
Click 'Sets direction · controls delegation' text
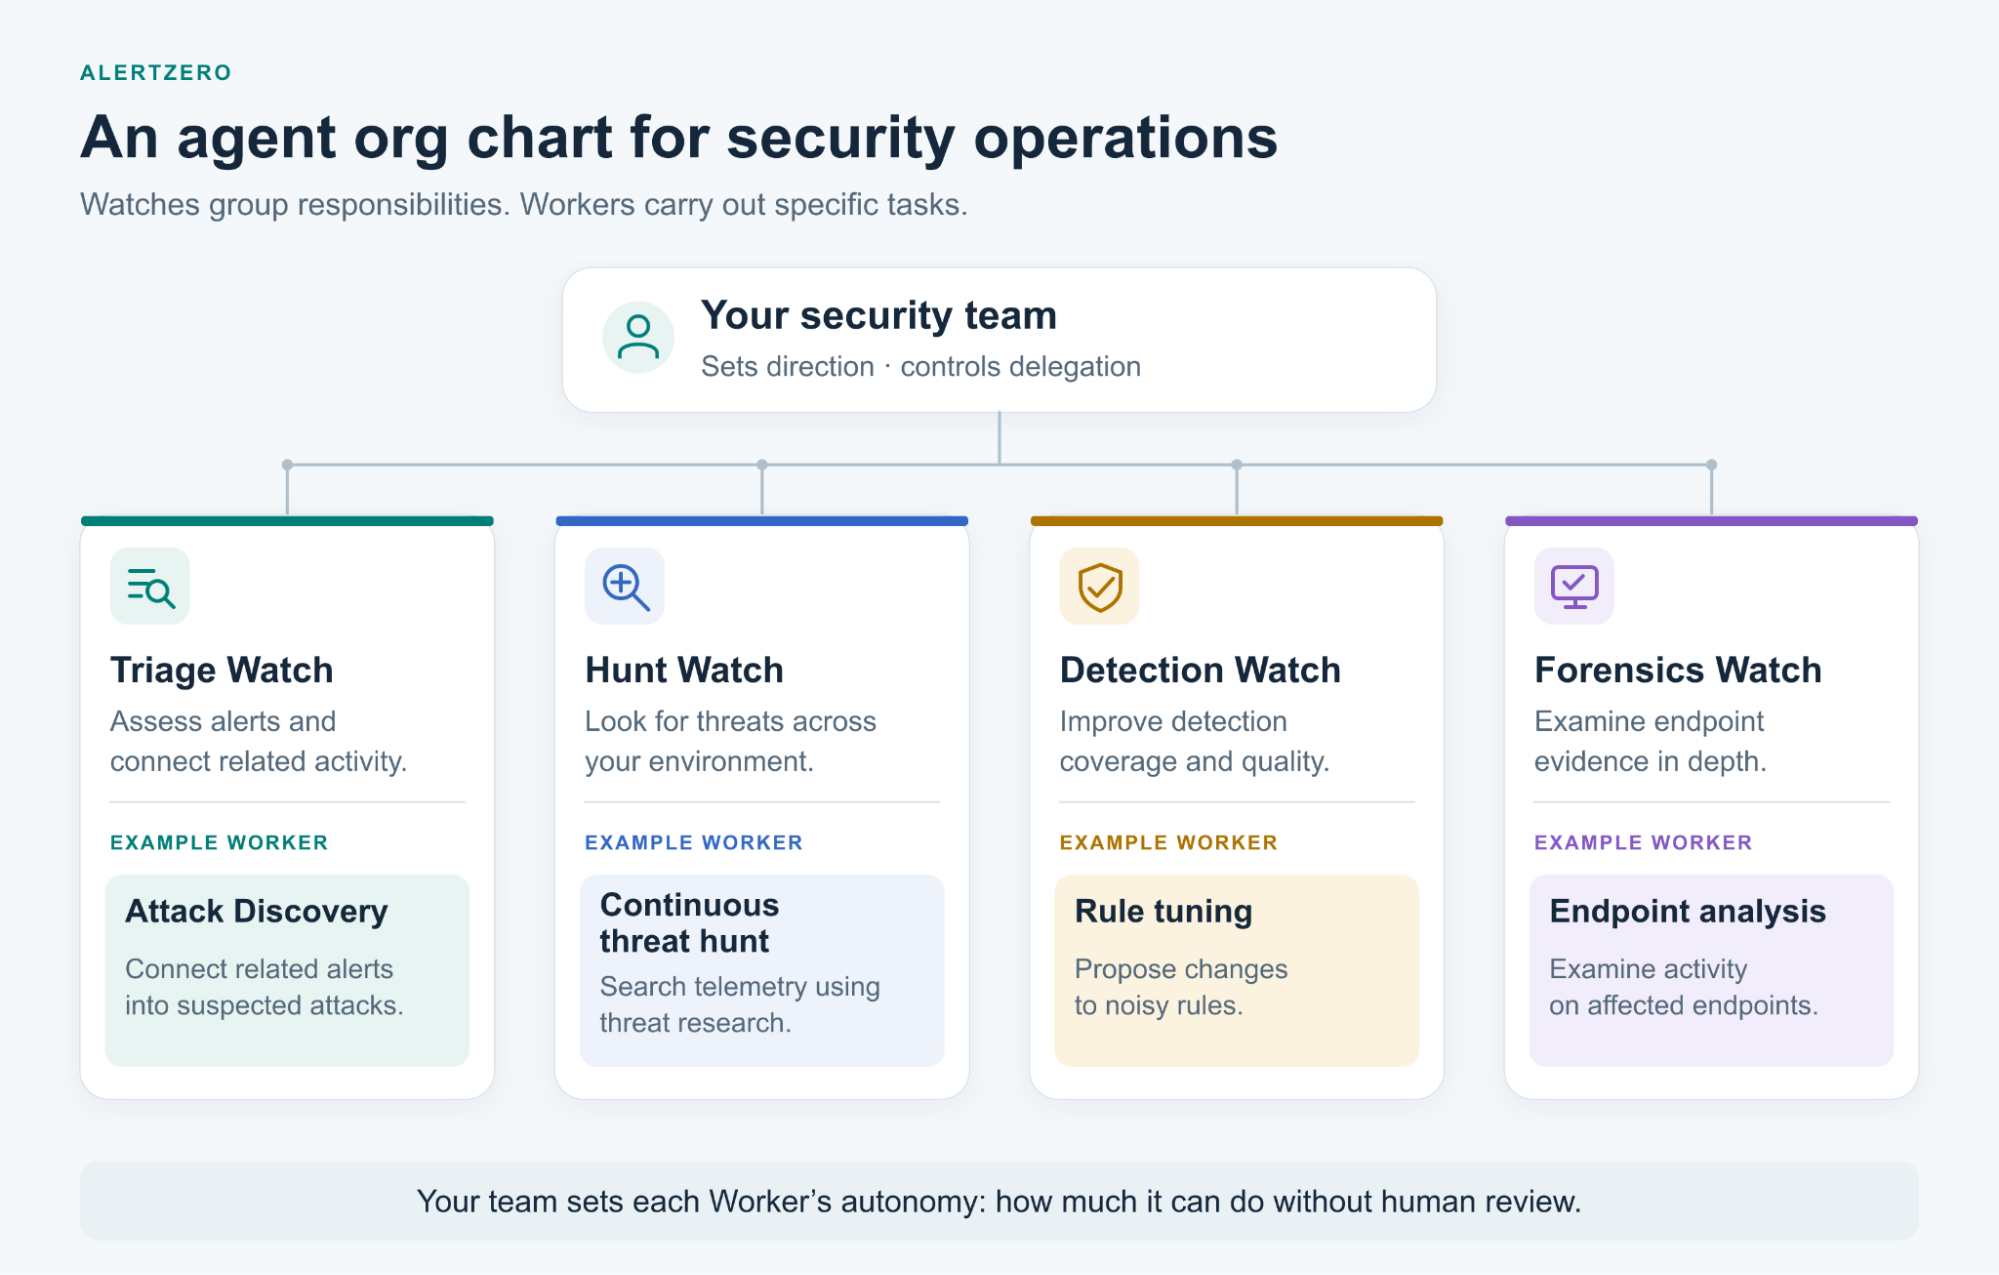point(921,367)
